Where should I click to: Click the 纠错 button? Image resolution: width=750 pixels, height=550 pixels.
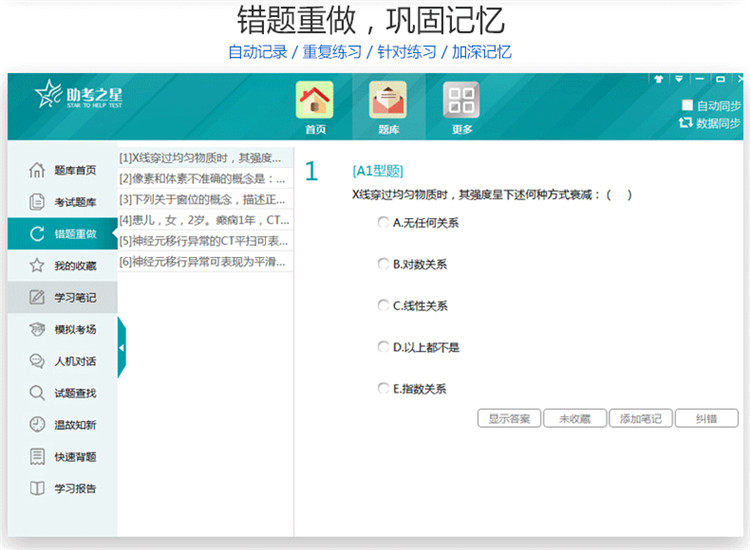coord(706,418)
